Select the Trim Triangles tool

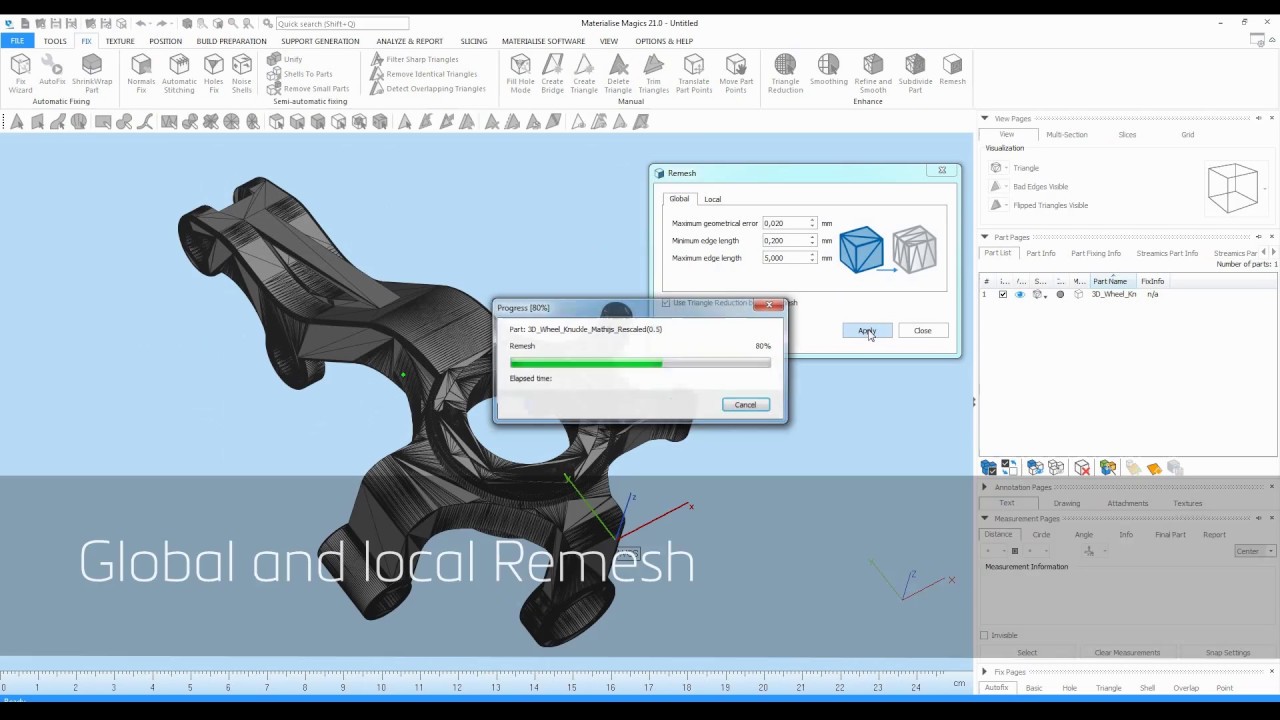point(653,74)
